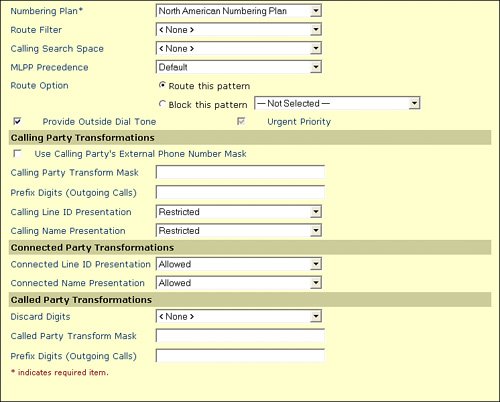Expand Connected Name Presentation dropdown

[x=239, y=283]
